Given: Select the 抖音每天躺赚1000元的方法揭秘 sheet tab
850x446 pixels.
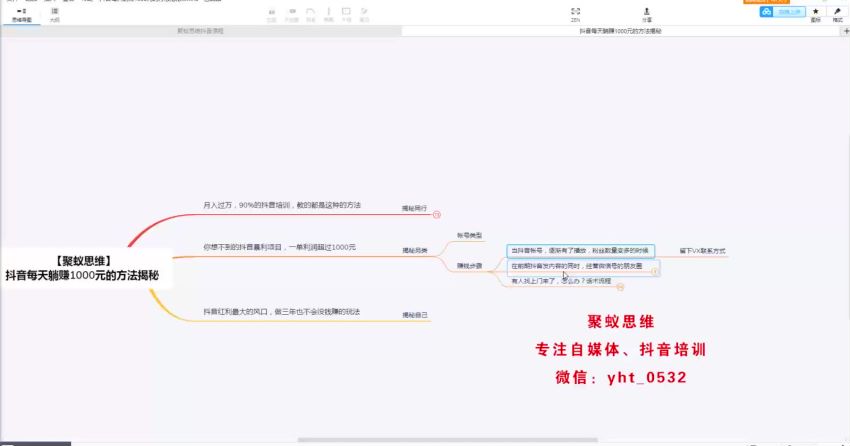Looking at the screenshot, I should click(621, 31).
